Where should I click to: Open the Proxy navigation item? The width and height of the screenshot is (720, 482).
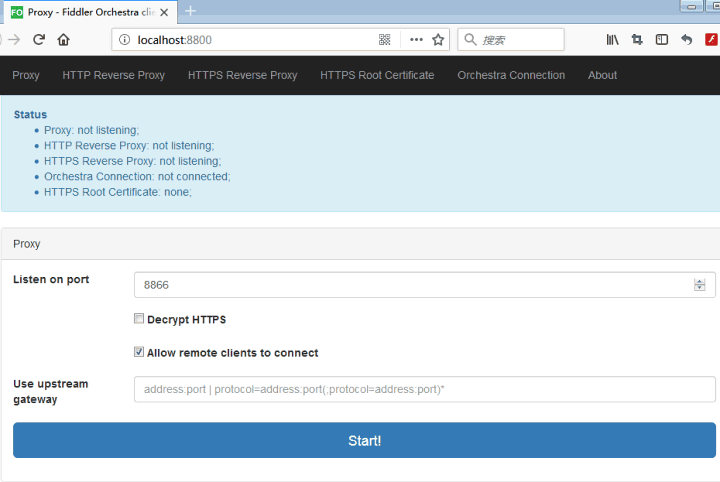[26, 75]
